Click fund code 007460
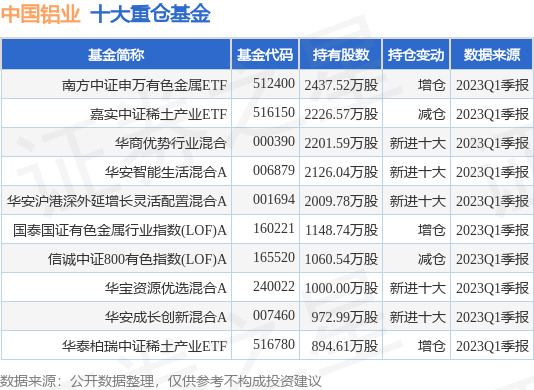 pyautogui.click(x=274, y=315)
